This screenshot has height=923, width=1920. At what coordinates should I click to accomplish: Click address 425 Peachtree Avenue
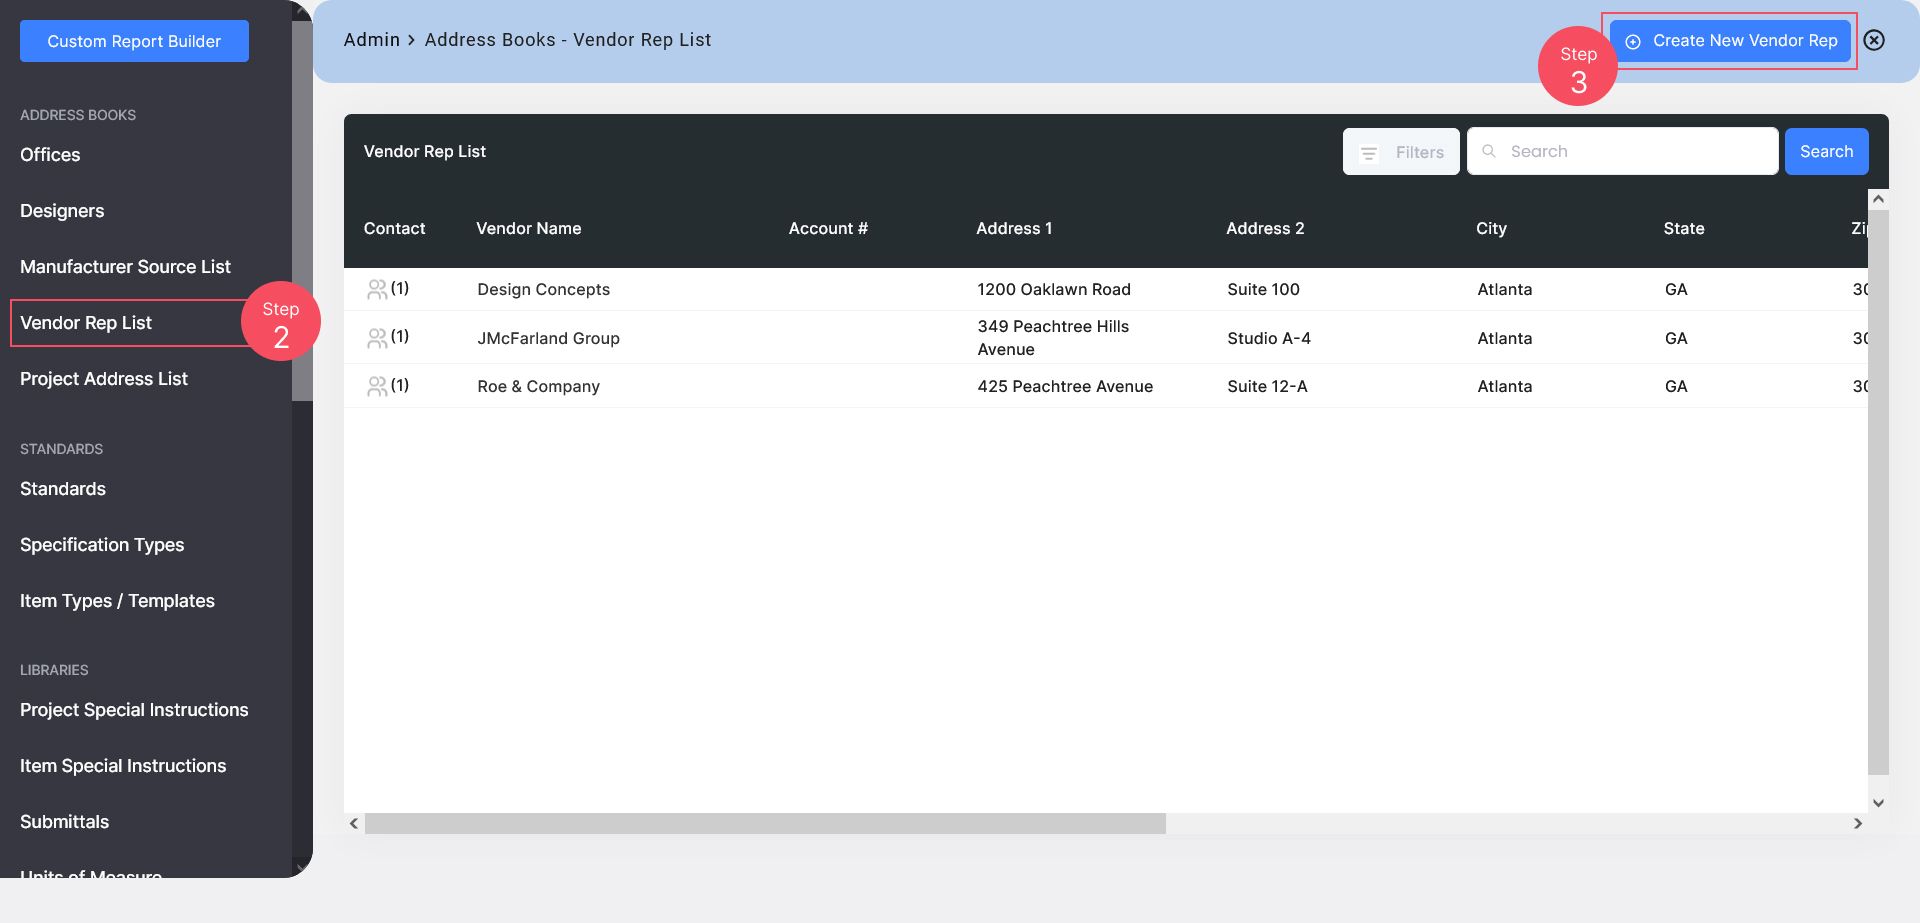point(1065,386)
